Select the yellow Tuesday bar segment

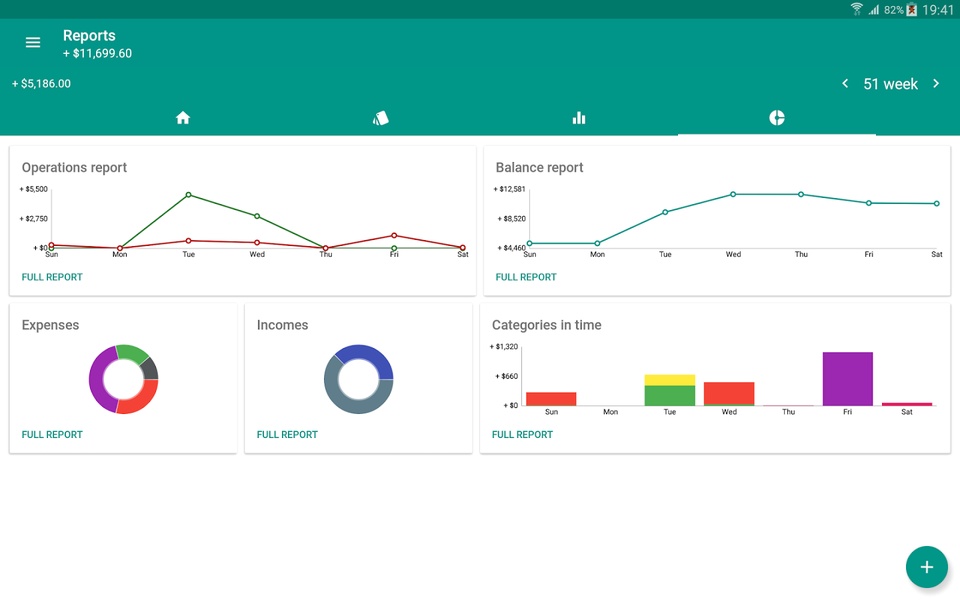tap(670, 380)
